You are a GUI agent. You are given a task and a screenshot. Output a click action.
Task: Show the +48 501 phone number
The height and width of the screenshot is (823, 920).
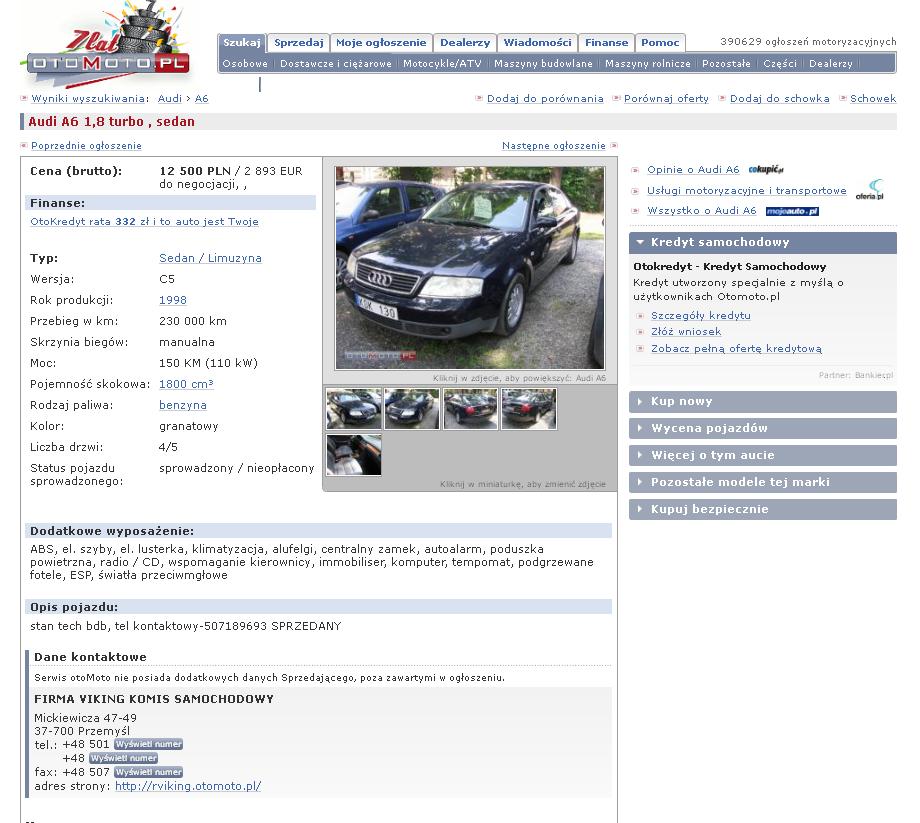148,744
